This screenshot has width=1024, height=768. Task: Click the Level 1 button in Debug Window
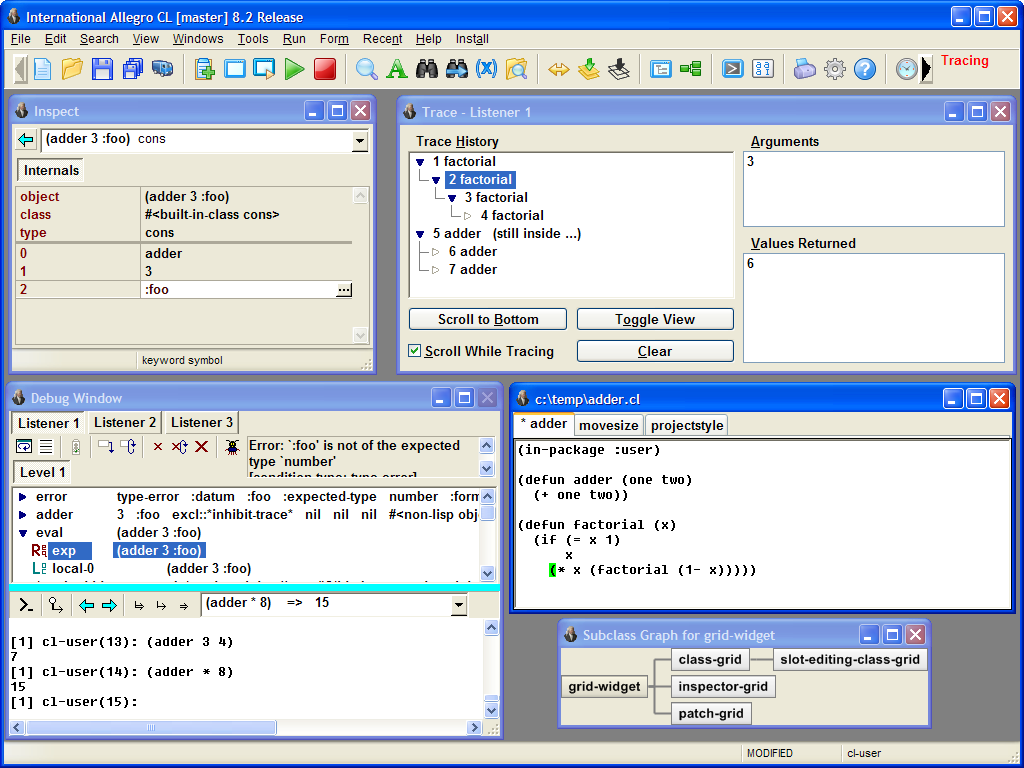coord(42,472)
